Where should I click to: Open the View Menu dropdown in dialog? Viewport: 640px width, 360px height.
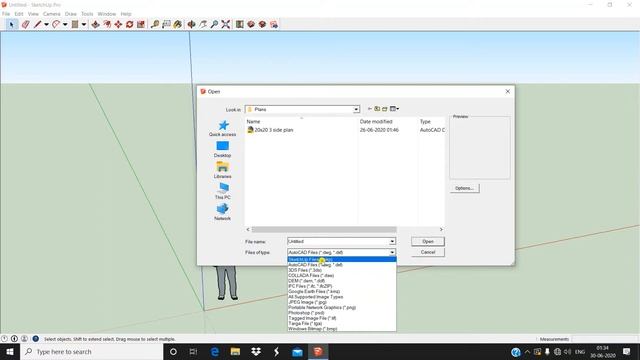click(x=394, y=109)
